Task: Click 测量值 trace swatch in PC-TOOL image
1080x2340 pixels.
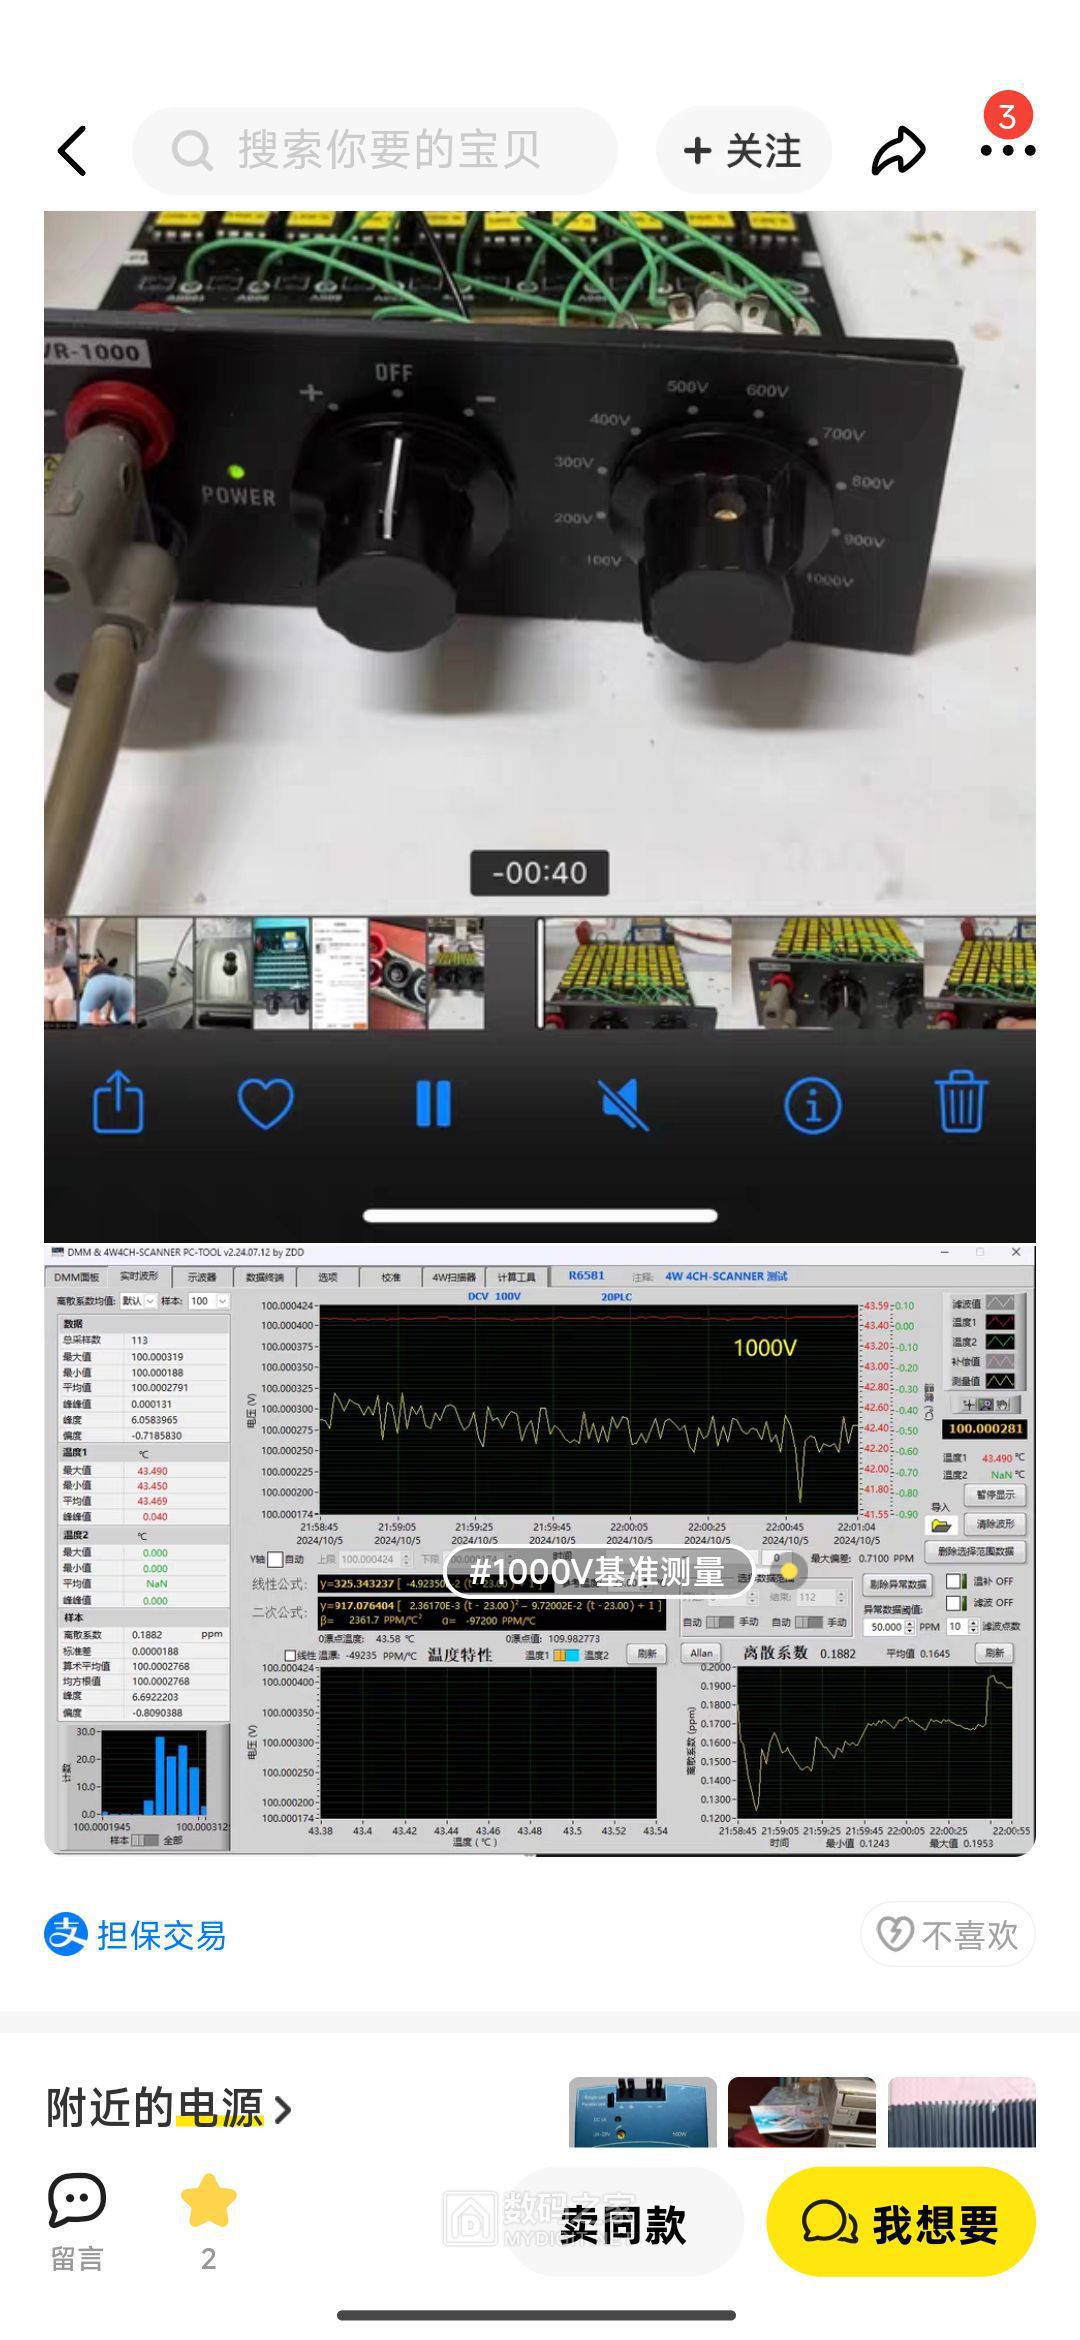Action: click(x=1000, y=1381)
